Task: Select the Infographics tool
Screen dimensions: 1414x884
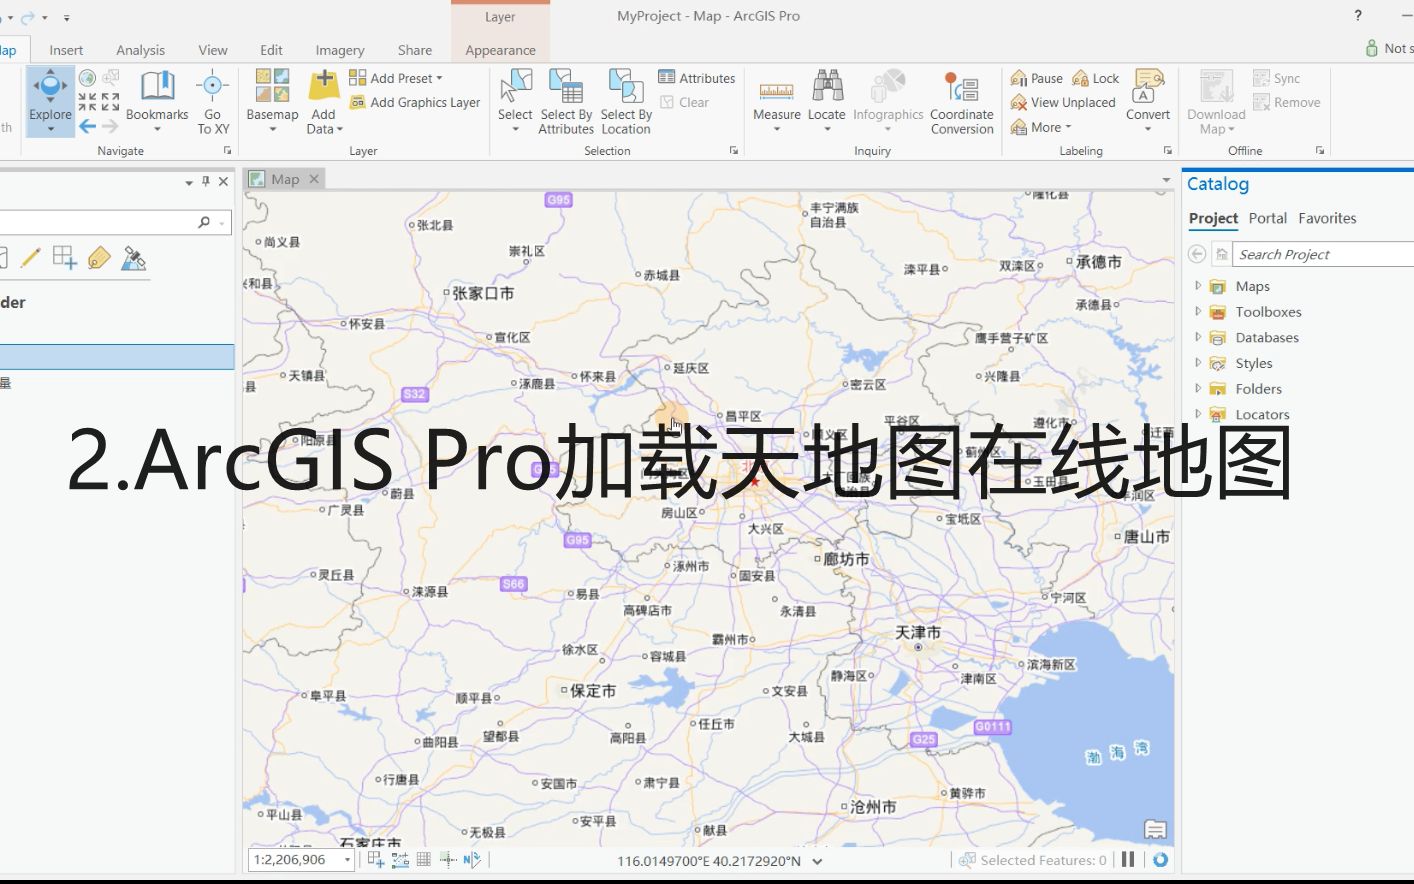Action: point(887,95)
